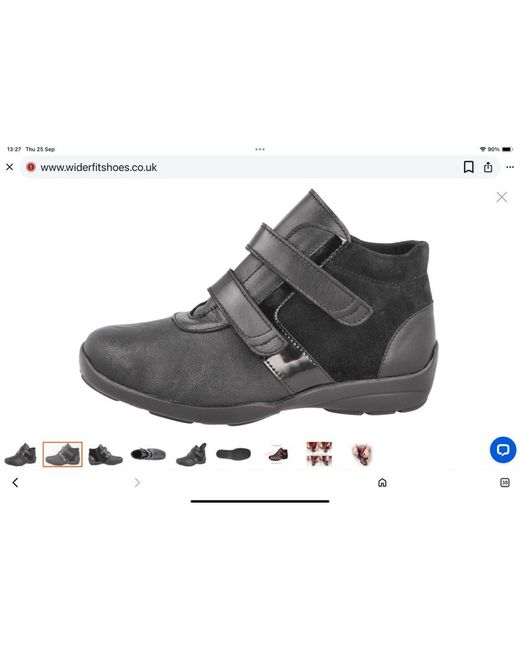The image size is (520, 650).
Task: Open the four-photo collage thumbnail
Action: 319,454
